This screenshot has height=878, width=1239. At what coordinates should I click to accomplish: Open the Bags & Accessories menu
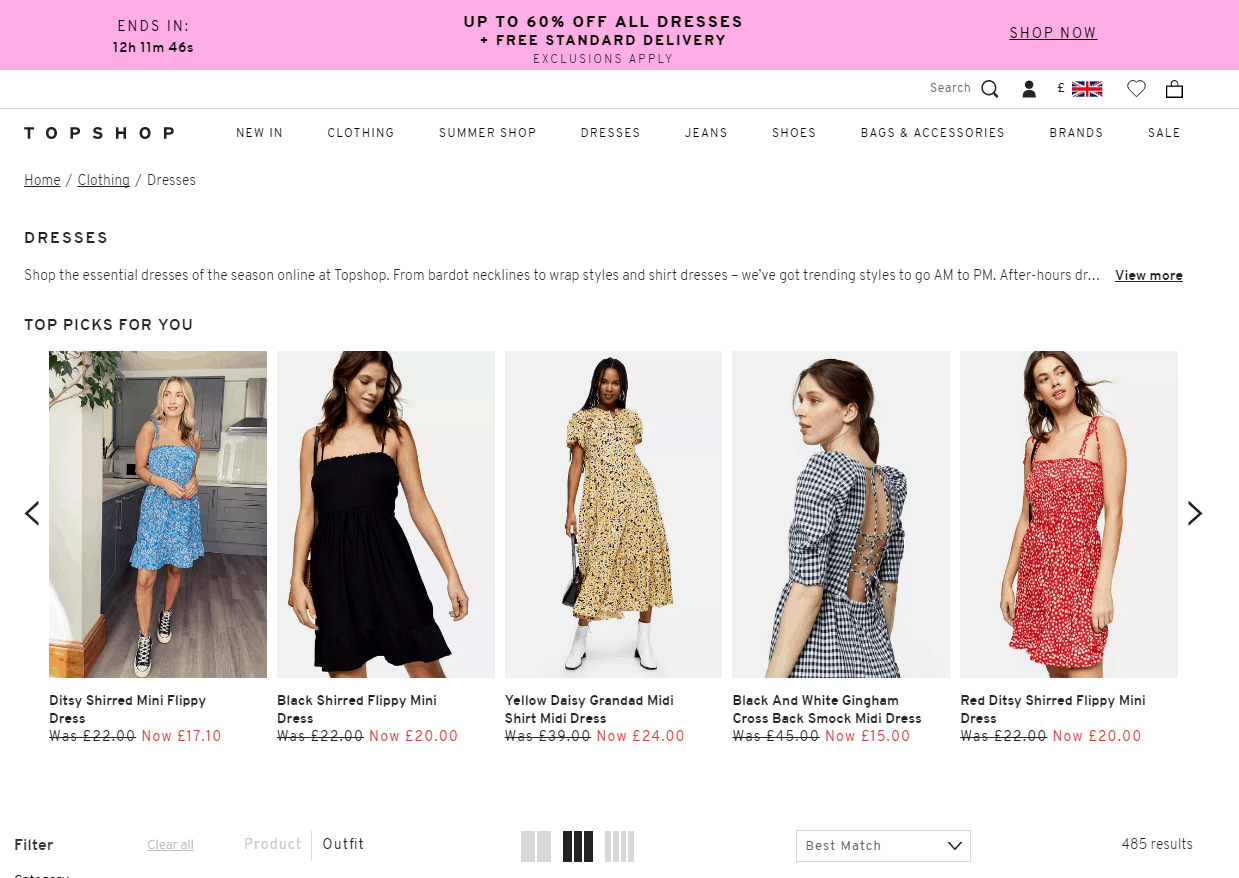click(933, 133)
